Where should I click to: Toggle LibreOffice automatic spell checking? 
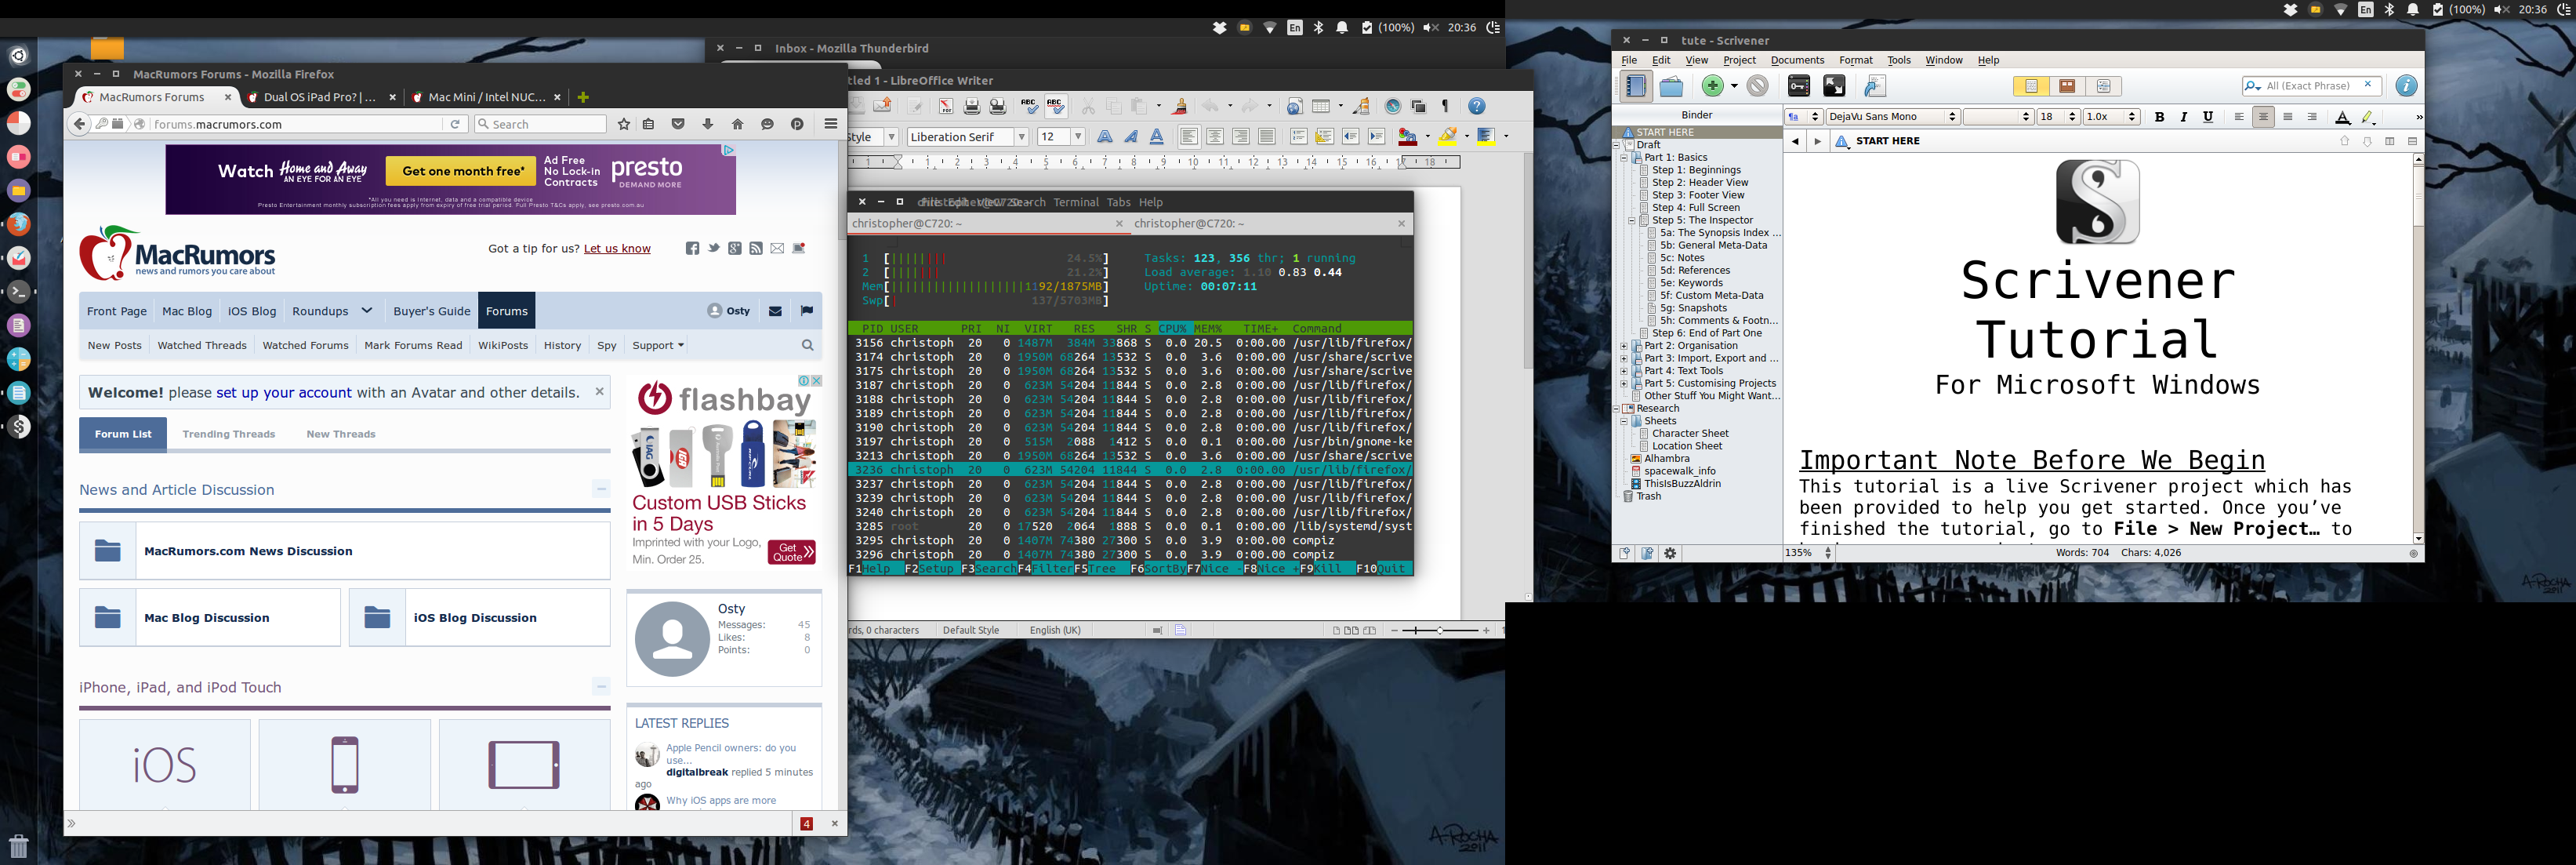(x=1055, y=106)
